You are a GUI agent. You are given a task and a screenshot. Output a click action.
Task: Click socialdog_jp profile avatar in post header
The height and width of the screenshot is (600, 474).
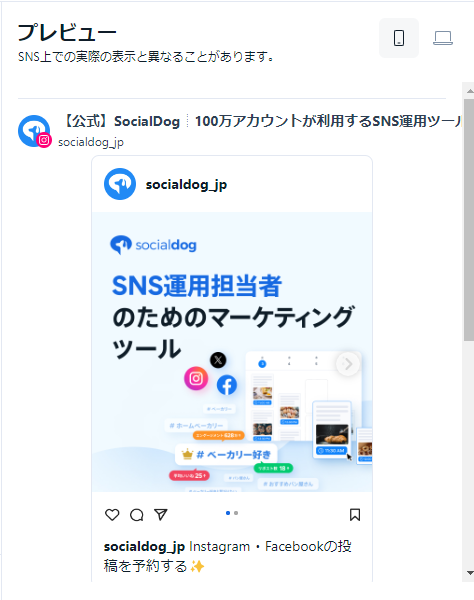coord(120,184)
